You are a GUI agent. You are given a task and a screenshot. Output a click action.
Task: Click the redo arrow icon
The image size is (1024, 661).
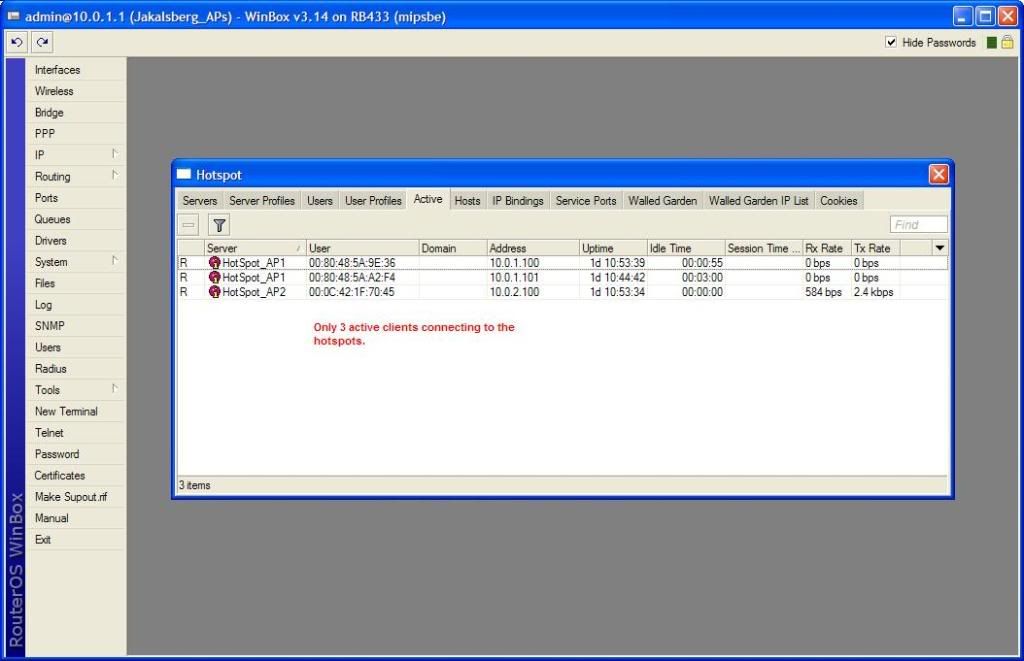(x=41, y=41)
